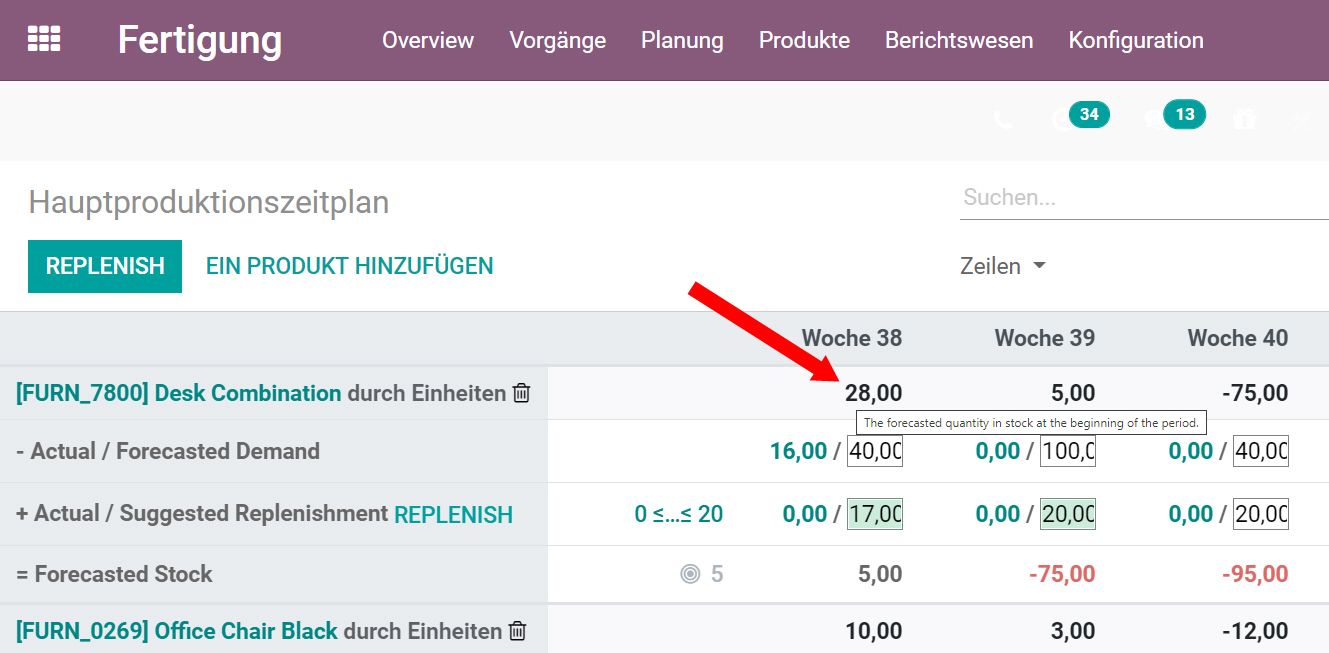Click EIN PRODUKT HINZUFÜGEN

tap(349, 266)
